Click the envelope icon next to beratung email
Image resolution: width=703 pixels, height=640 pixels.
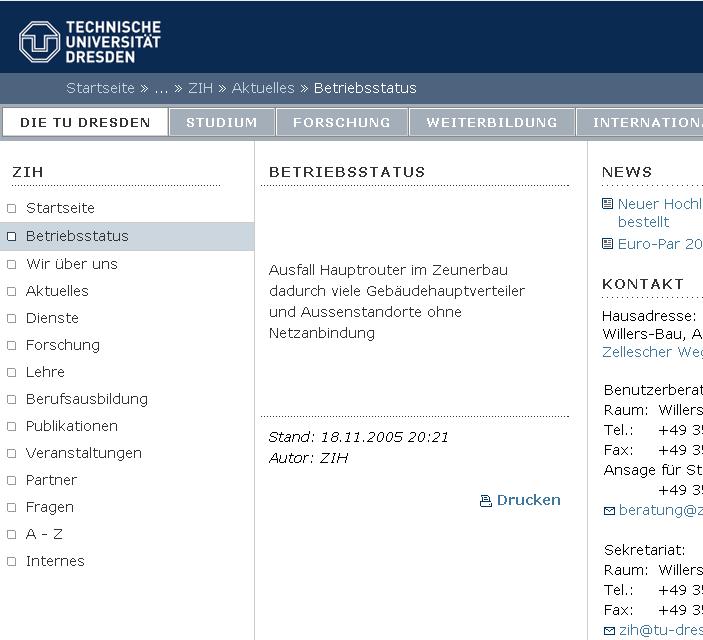click(609, 511)
